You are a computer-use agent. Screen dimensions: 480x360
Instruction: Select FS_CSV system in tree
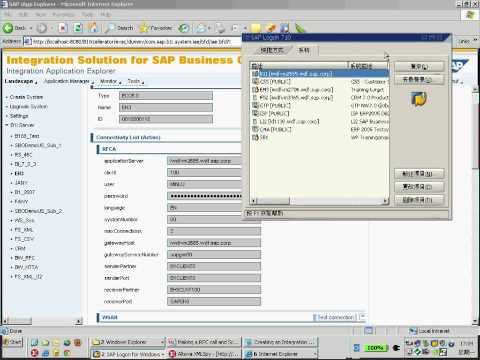click(x=24, y=239)
